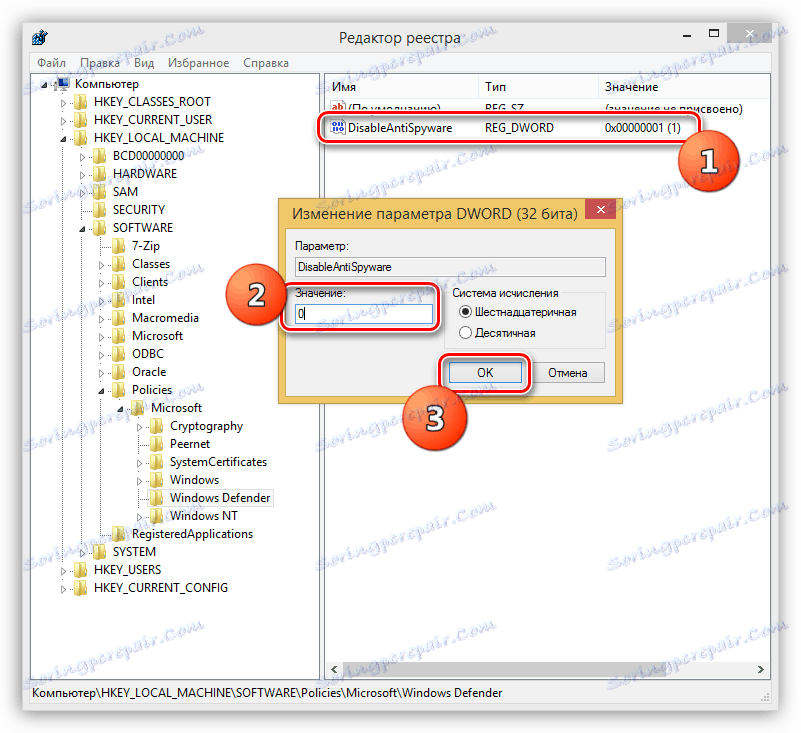
Task: Click the 7-Zip folder icon
Action: tap(119, 246)
